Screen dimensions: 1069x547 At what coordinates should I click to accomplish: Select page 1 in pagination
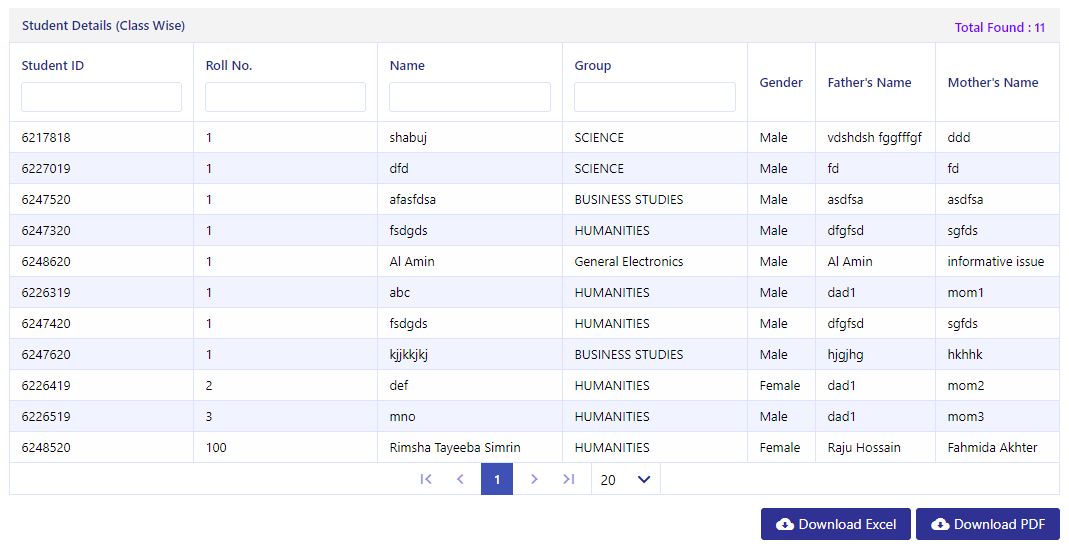click(497, 479)
